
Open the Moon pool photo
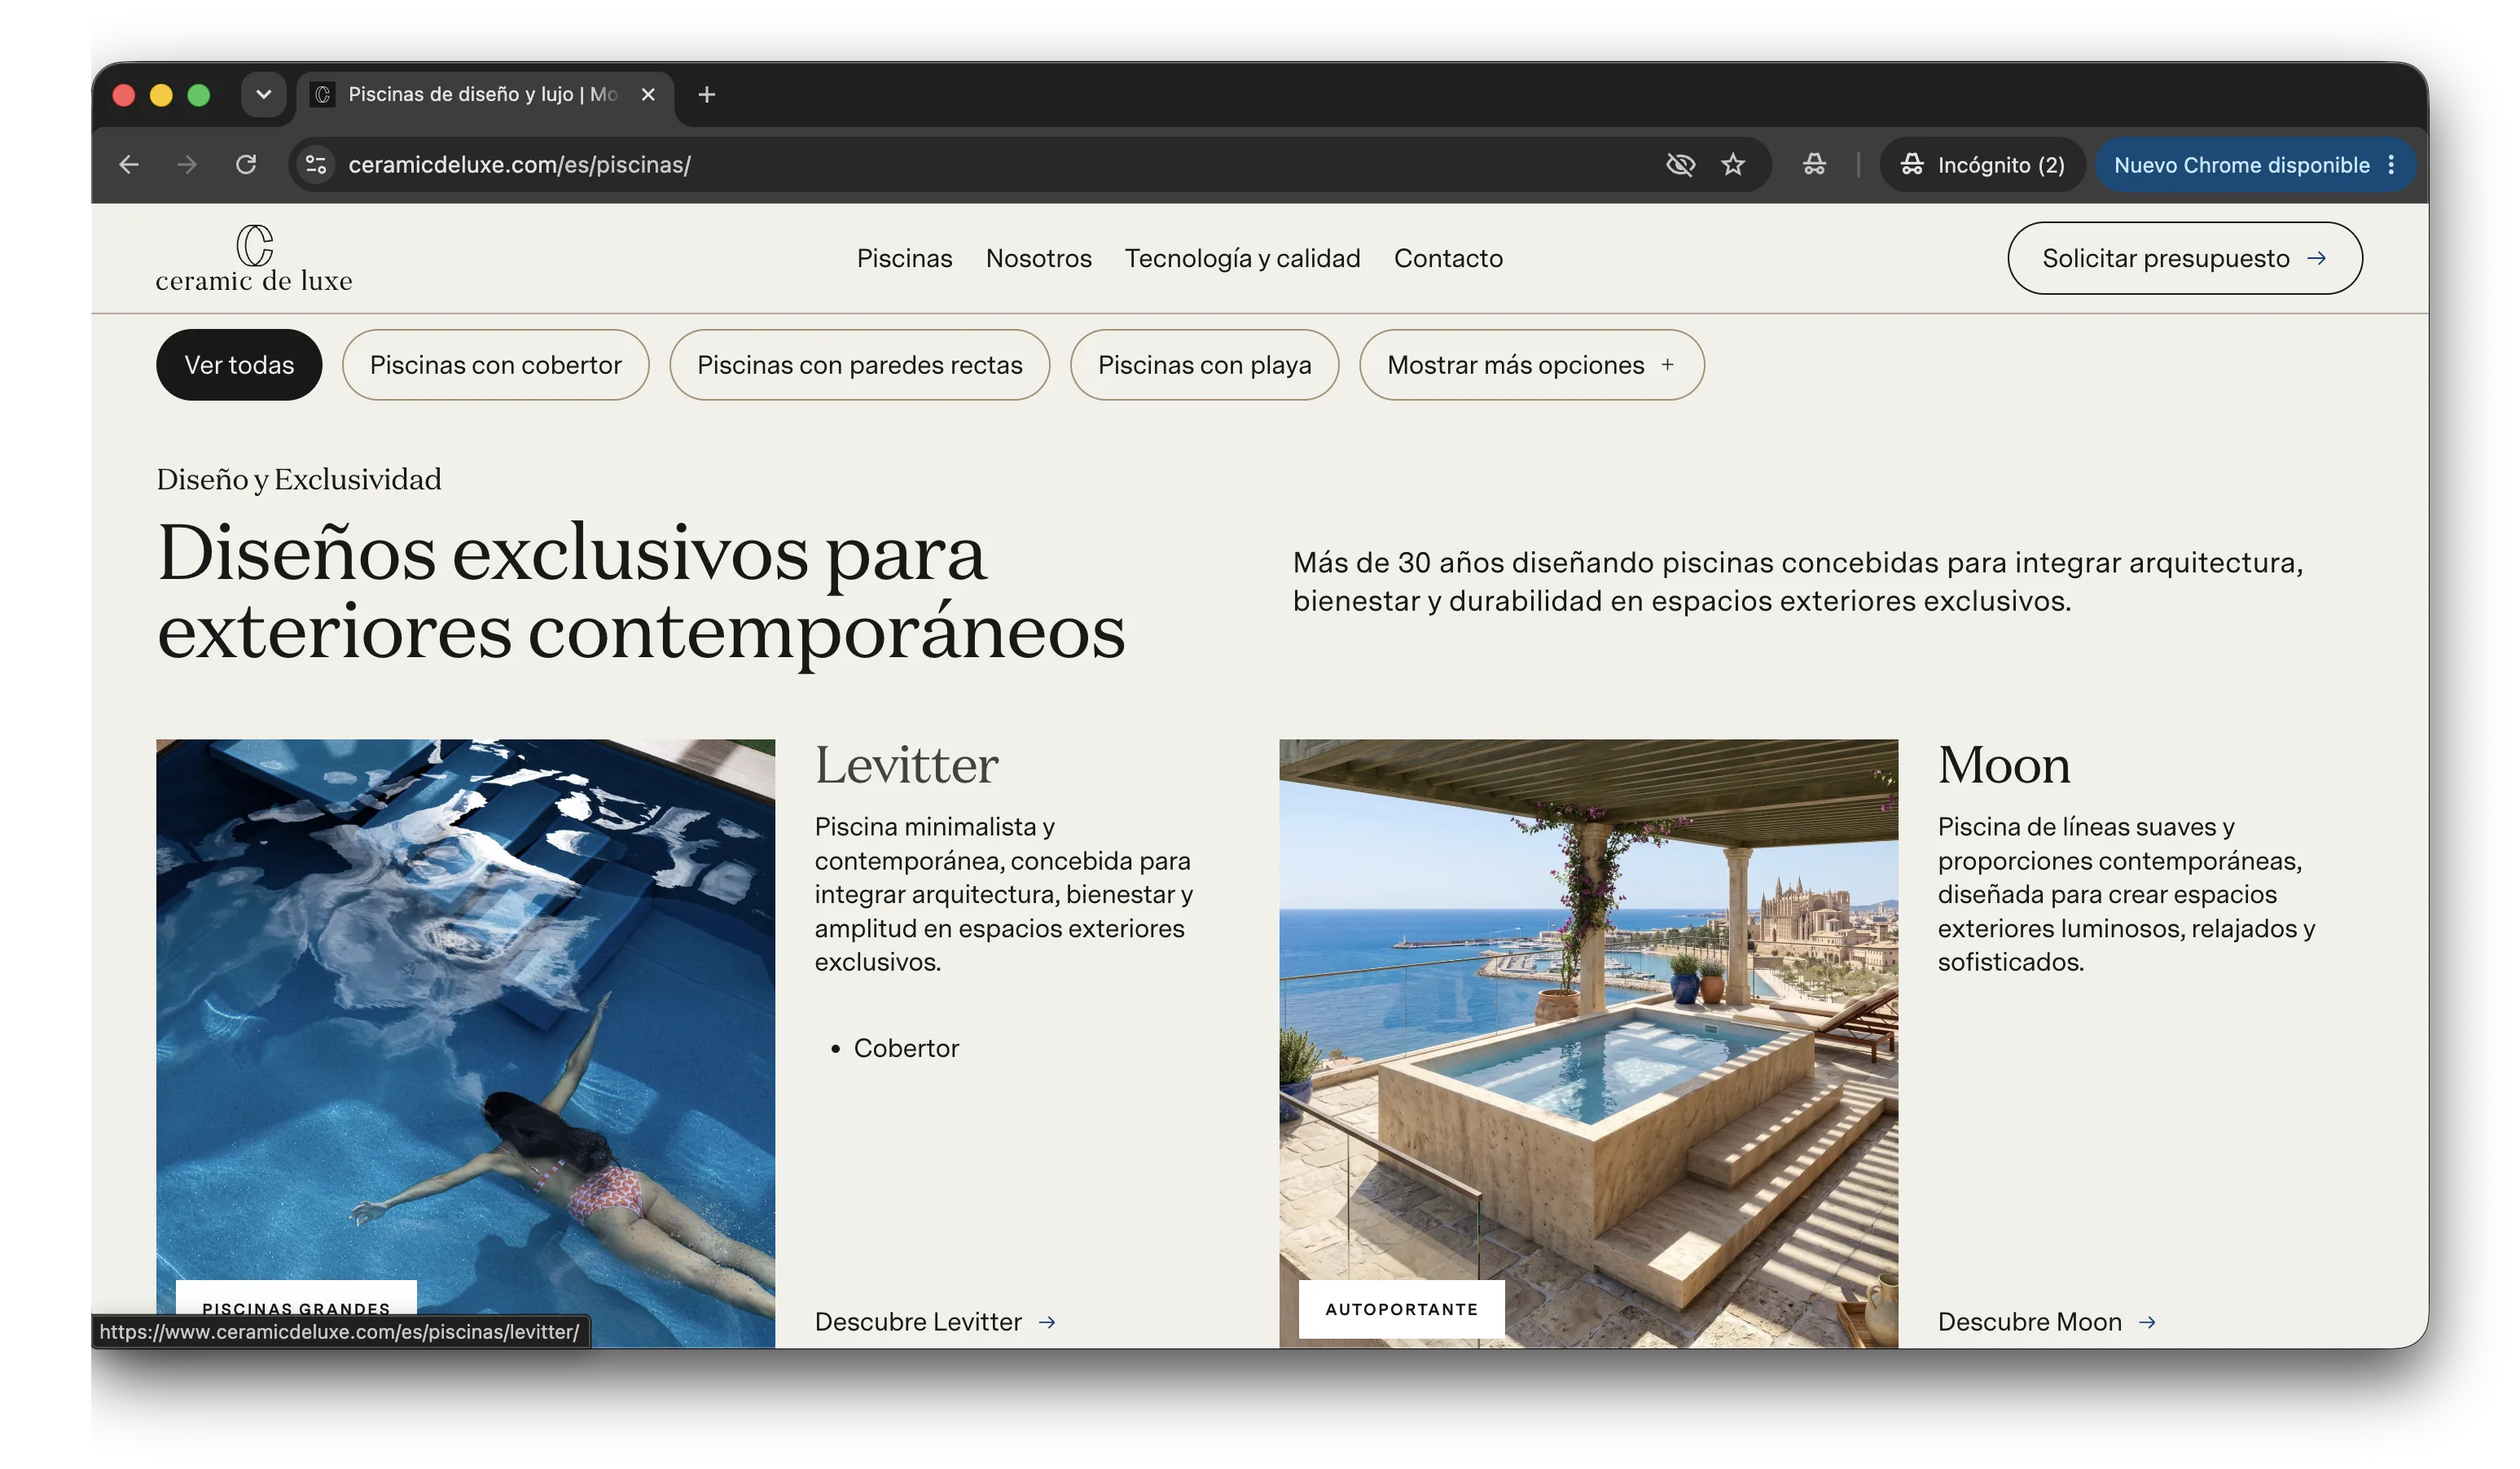tap(1588, 1043)
